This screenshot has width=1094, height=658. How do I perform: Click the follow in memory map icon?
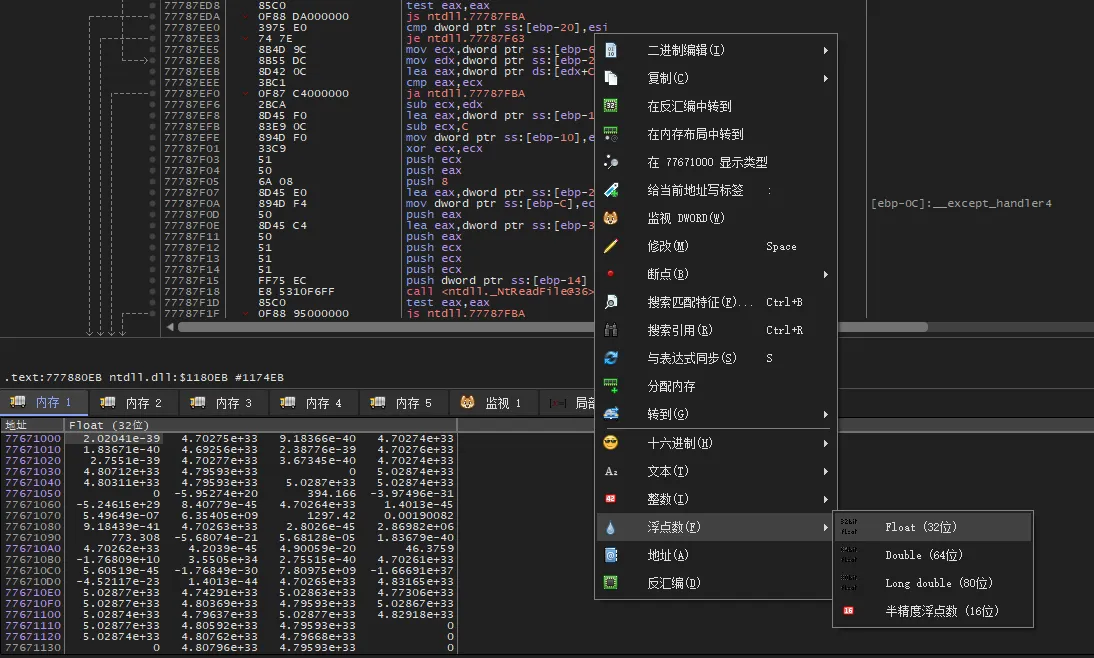[x=610, y=134]
